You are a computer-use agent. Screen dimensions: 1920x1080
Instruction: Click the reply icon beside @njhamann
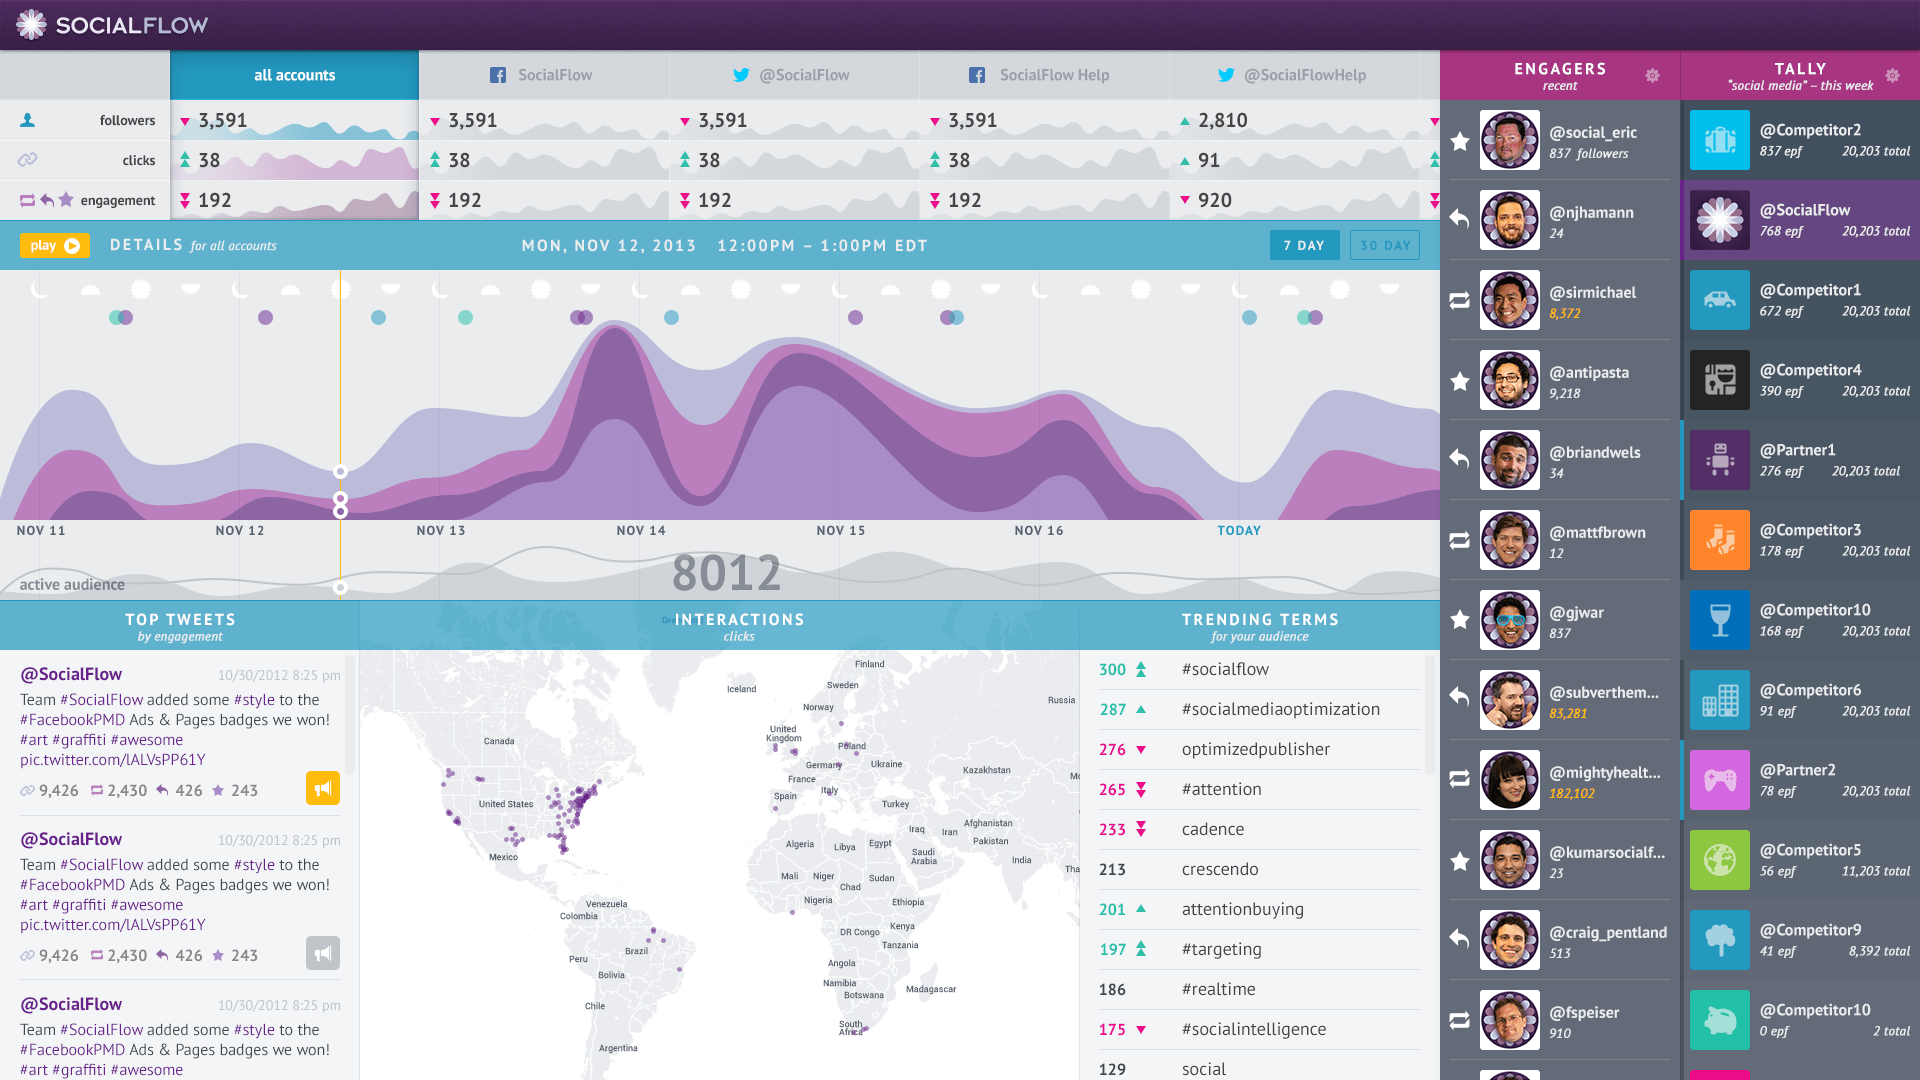click(x=1460, y=219)
